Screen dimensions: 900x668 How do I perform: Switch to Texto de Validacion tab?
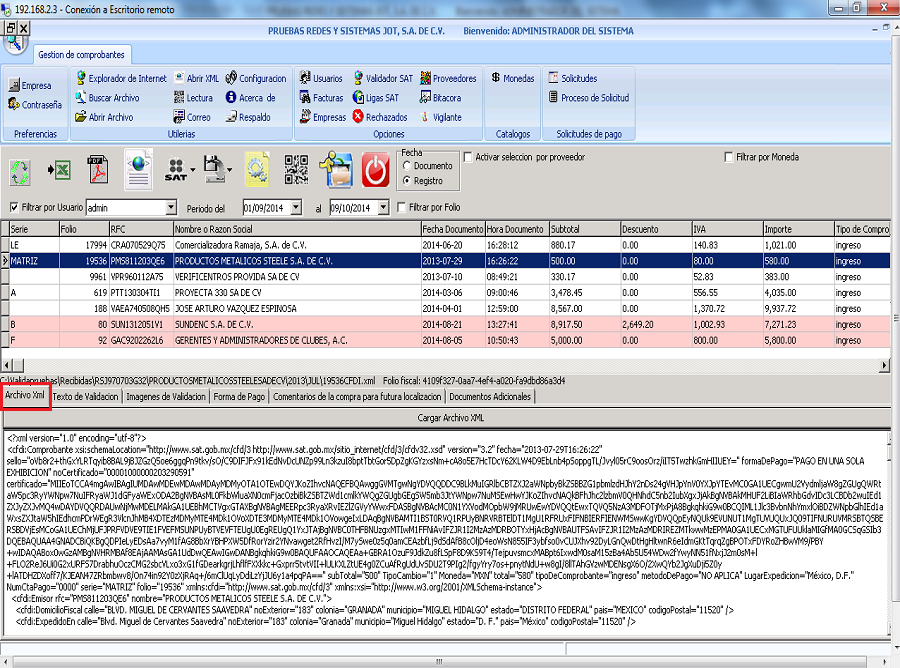click(x=87, y=396)
